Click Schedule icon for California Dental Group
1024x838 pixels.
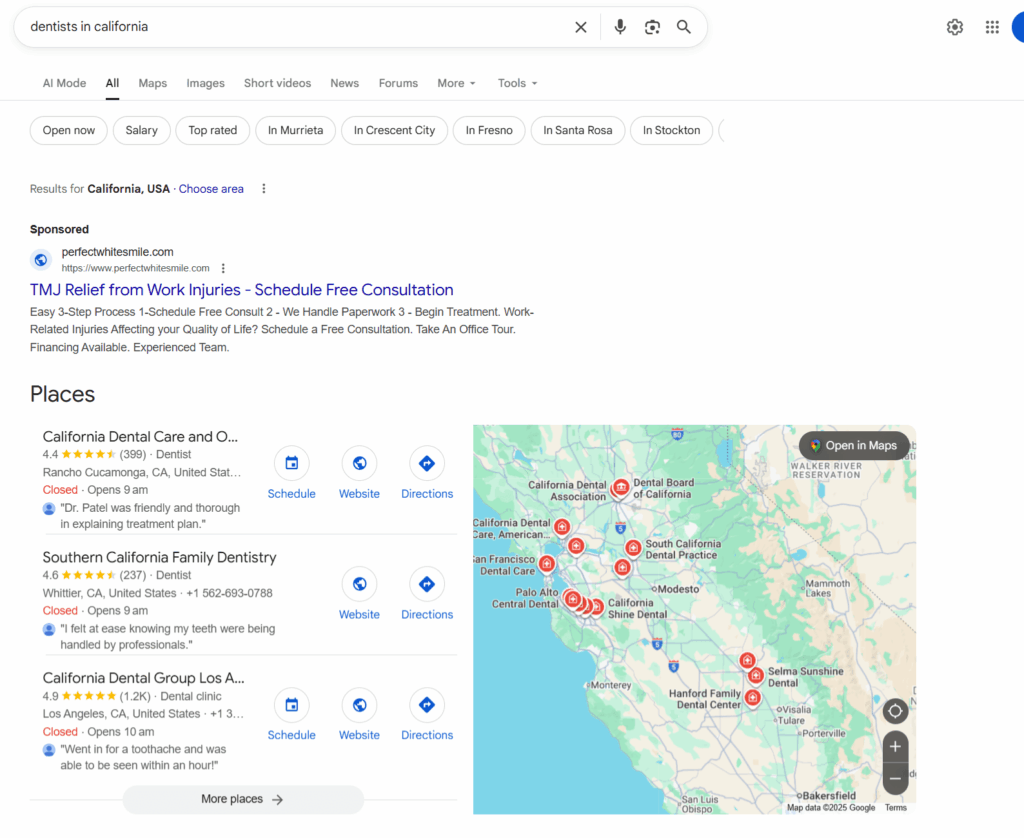coord(291,705)
